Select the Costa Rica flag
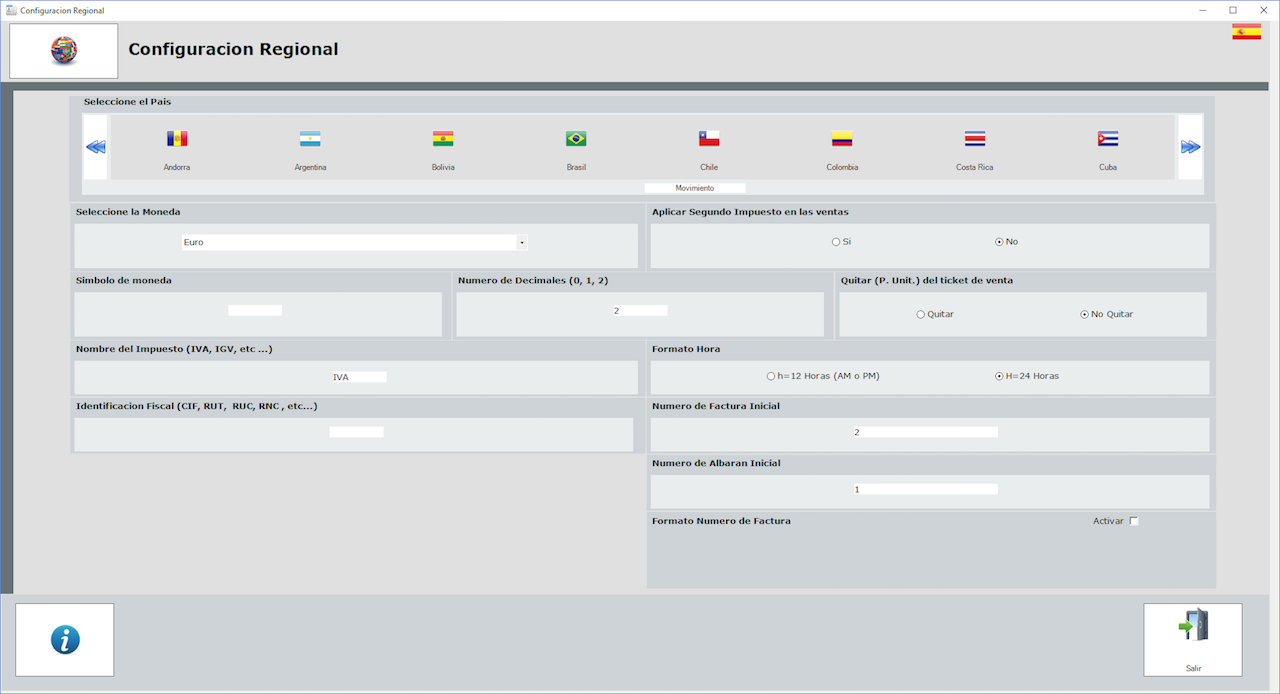The width and height of the screenshot is (1280, 694). coord(975,139)
